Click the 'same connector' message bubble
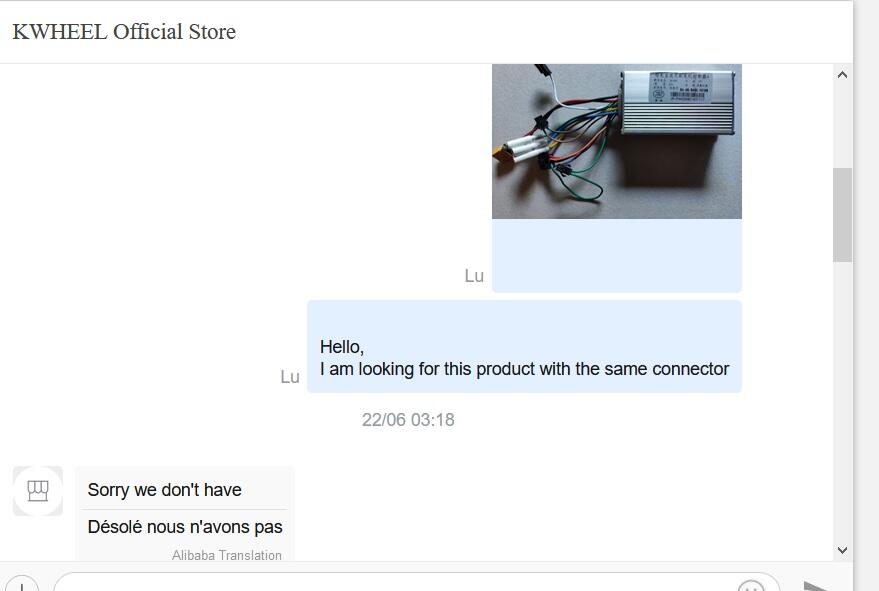Image resolution: width=879 pixels, height=591 pixels. pyautogui.click(x=524, y=347)
